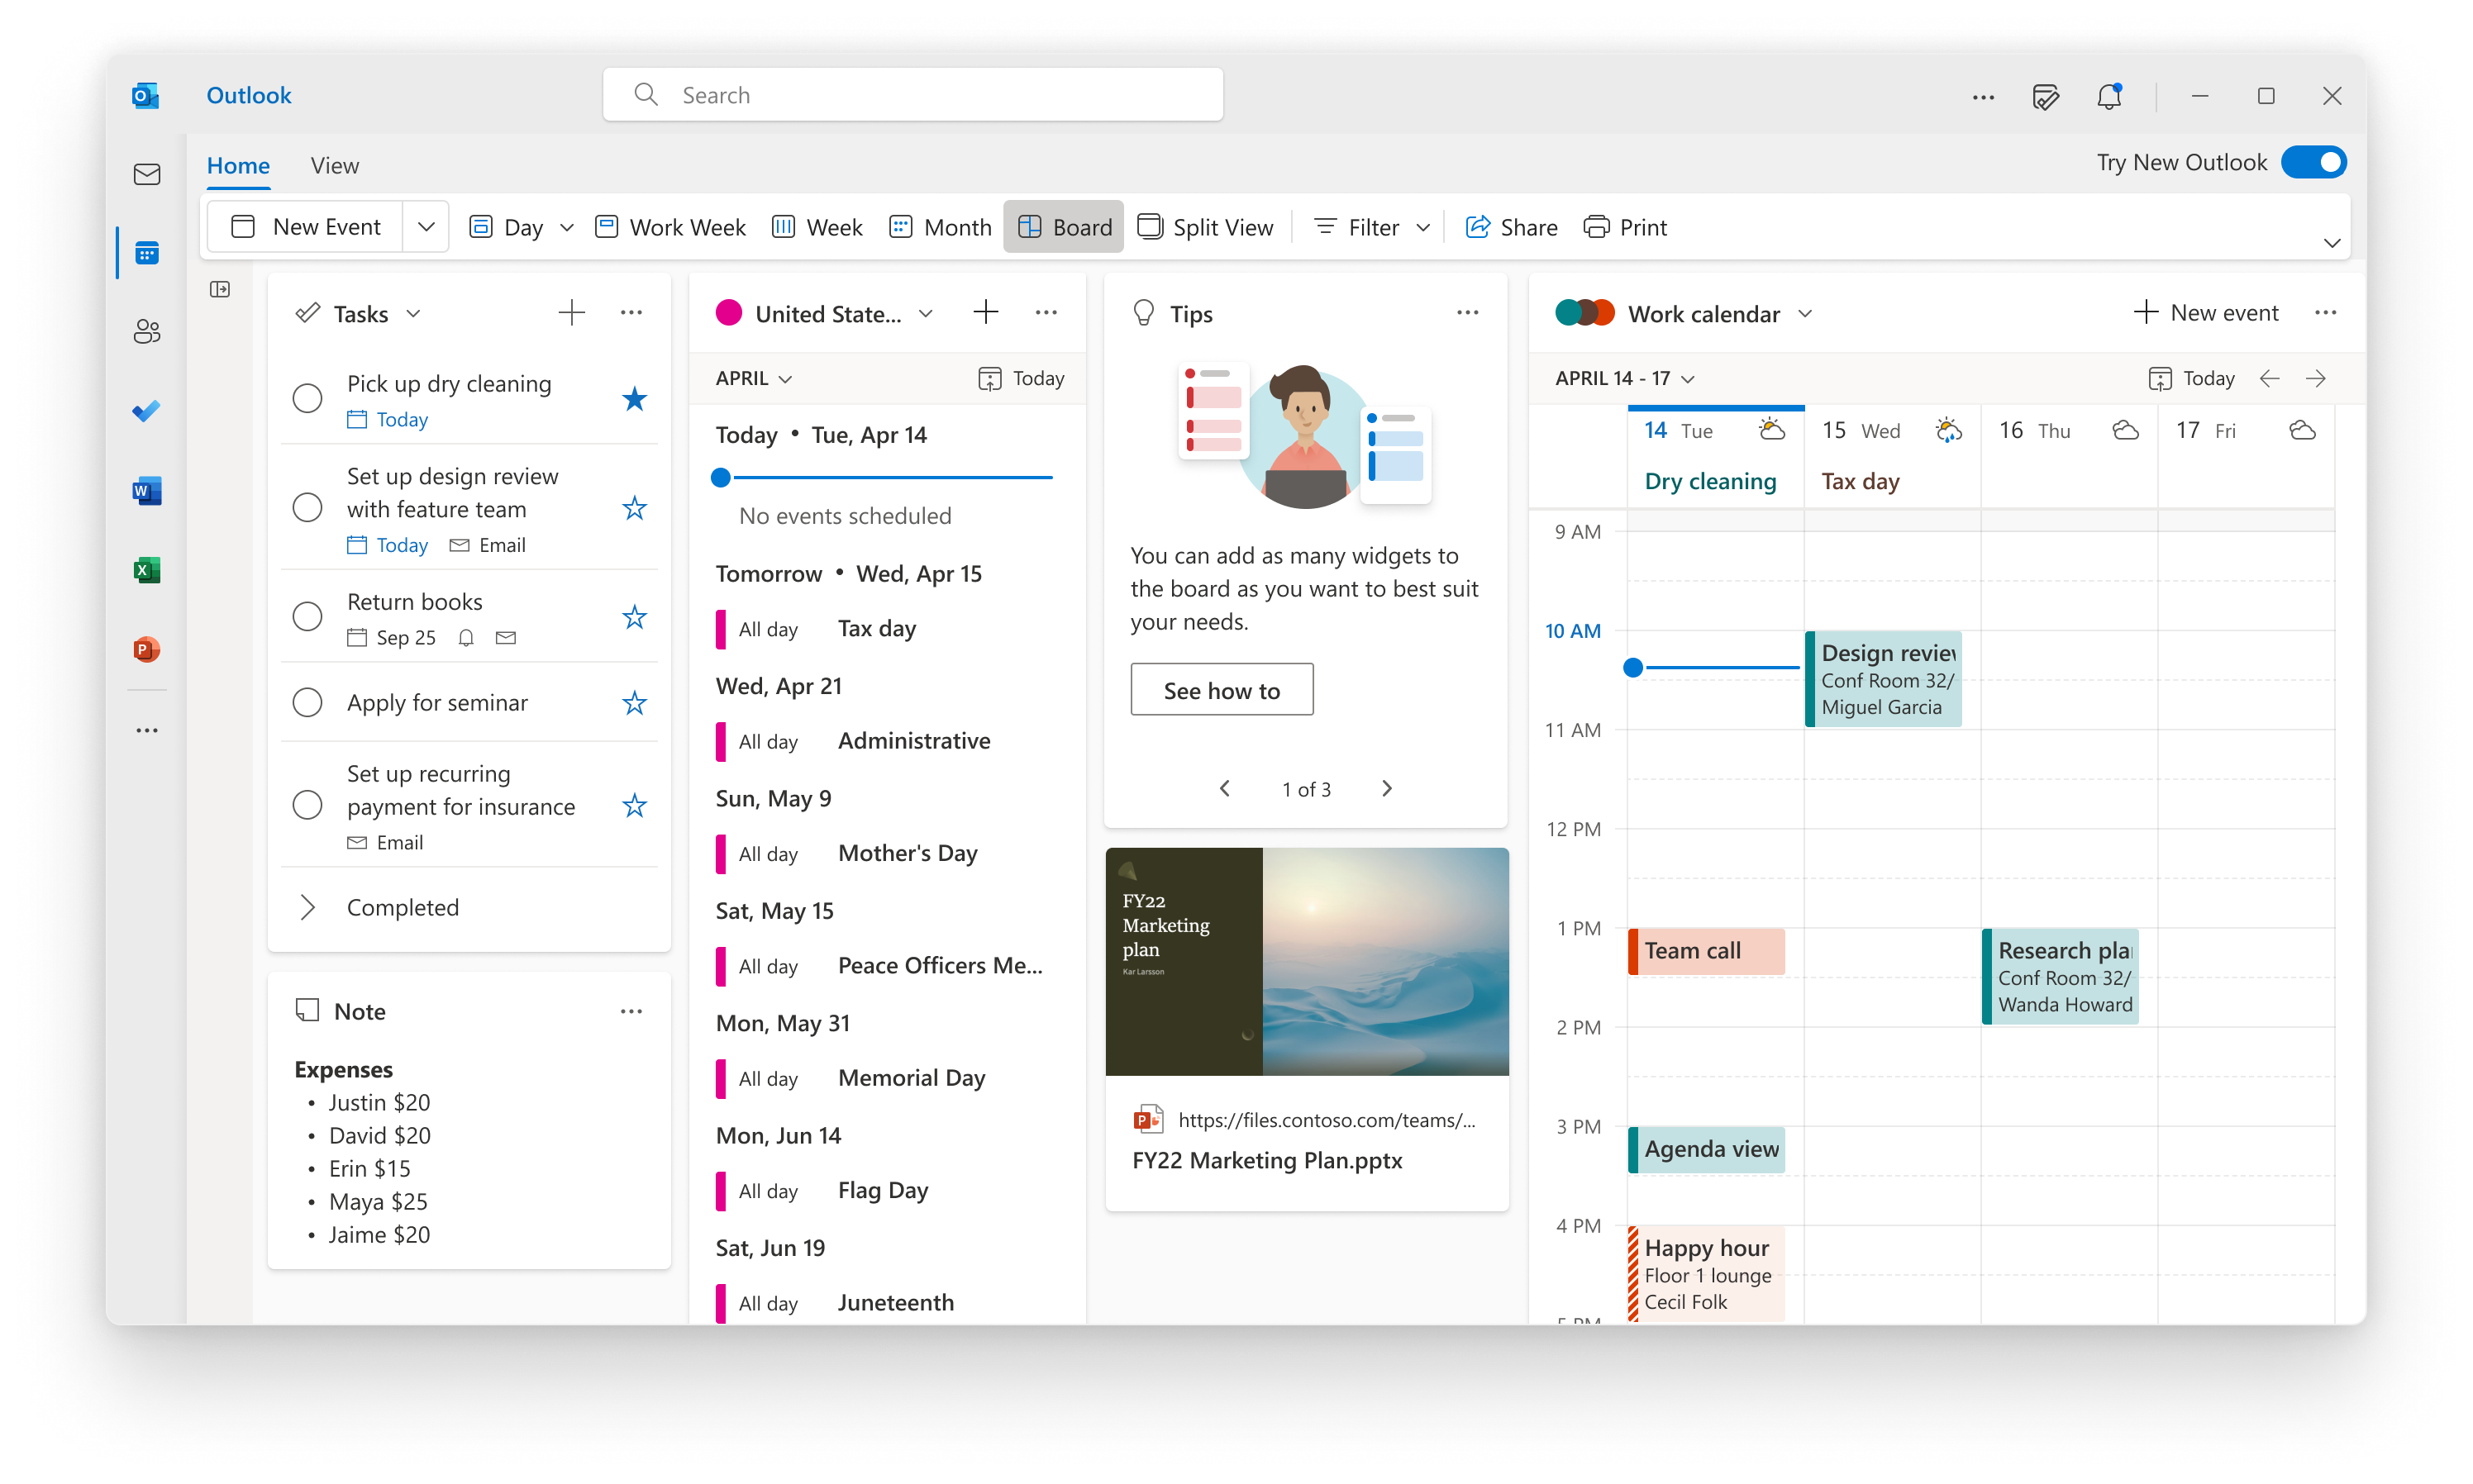2473x1484 pixels.
Task: Open PowerPoint from the app sidebar
Action: point(146,649)
